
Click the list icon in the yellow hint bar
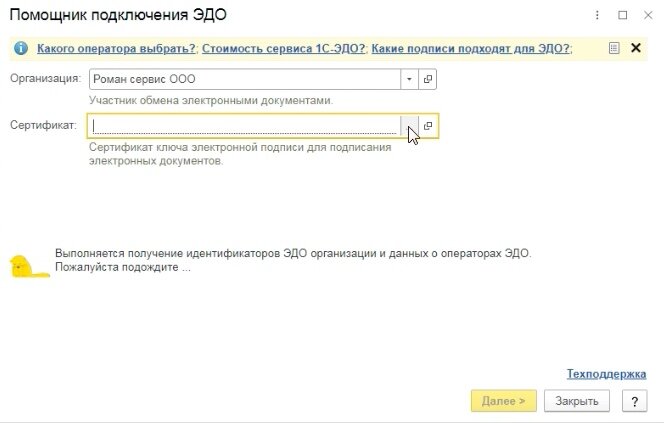(614, 48)
